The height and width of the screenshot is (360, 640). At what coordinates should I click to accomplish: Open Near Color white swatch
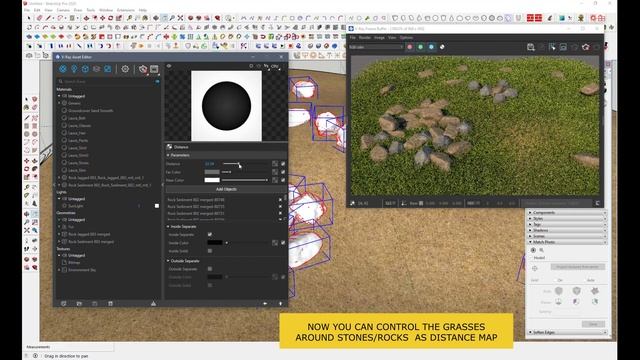212,180
